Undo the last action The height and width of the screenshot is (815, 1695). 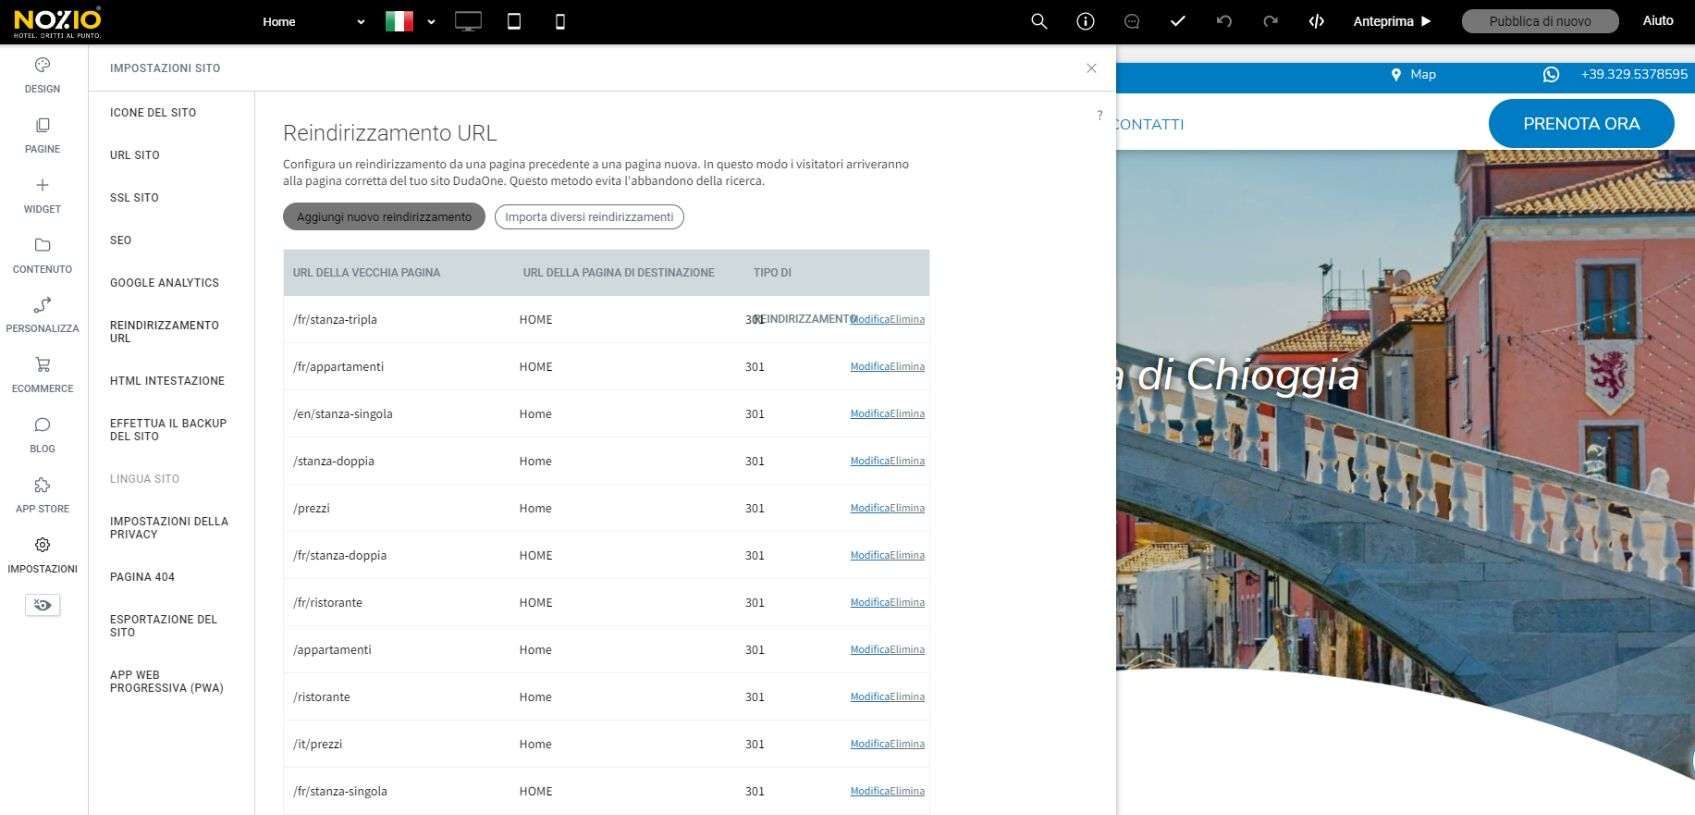point(1224,21)
